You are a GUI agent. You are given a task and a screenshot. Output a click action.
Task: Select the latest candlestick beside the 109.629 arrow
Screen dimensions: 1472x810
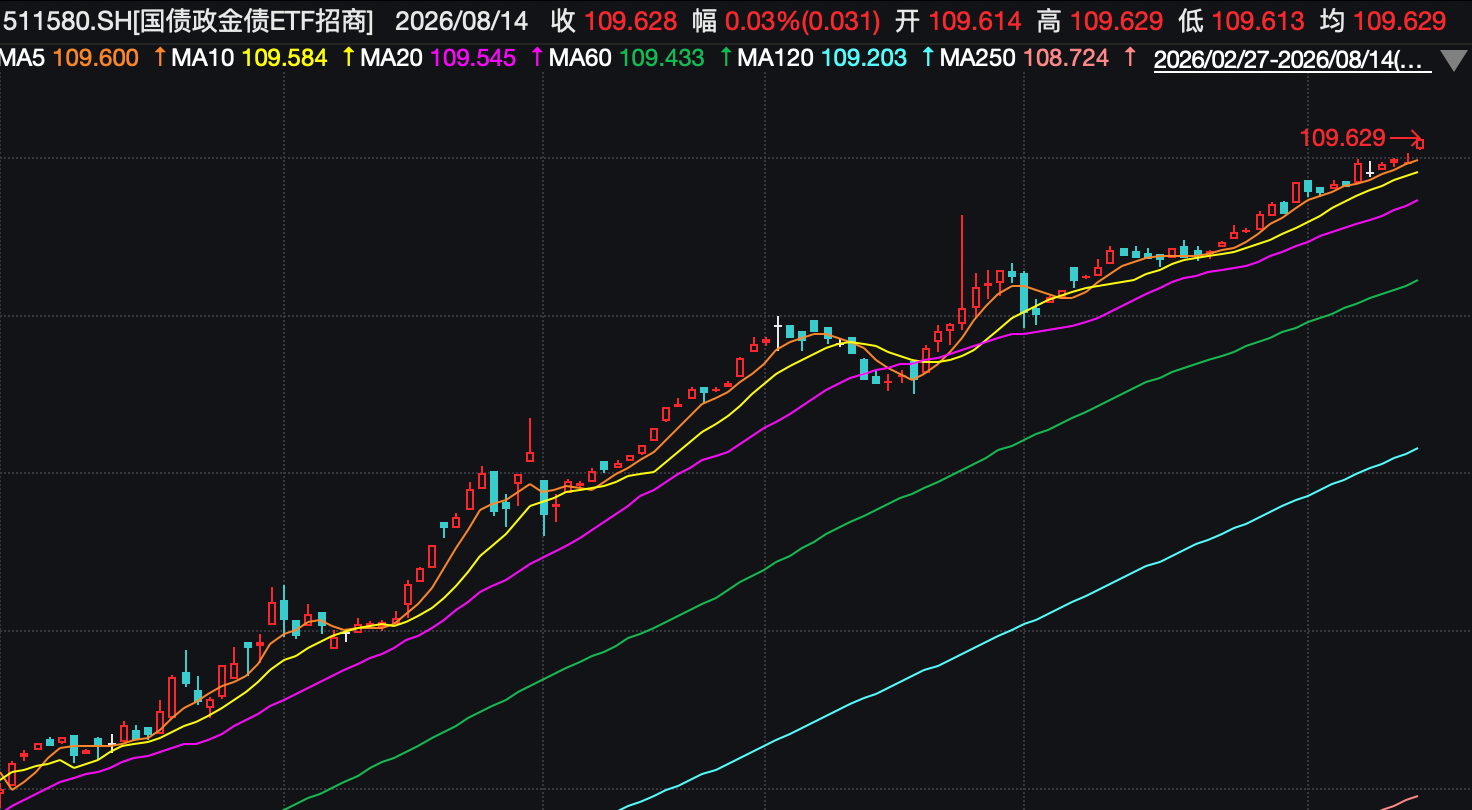pyautogui.click(x=1419, y=144)
